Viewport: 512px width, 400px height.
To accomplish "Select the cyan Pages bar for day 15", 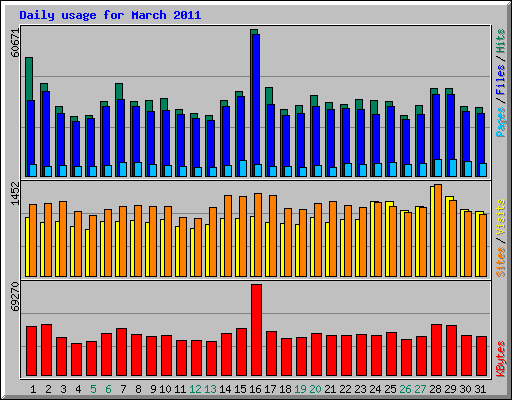I will click(x=243, y=168).
